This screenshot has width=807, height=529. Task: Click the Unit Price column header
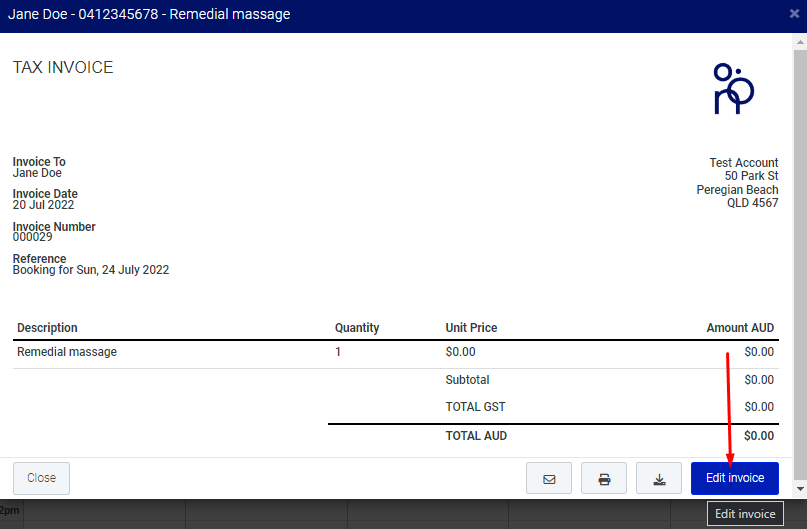pyautogui.click(x=471, y=328)
